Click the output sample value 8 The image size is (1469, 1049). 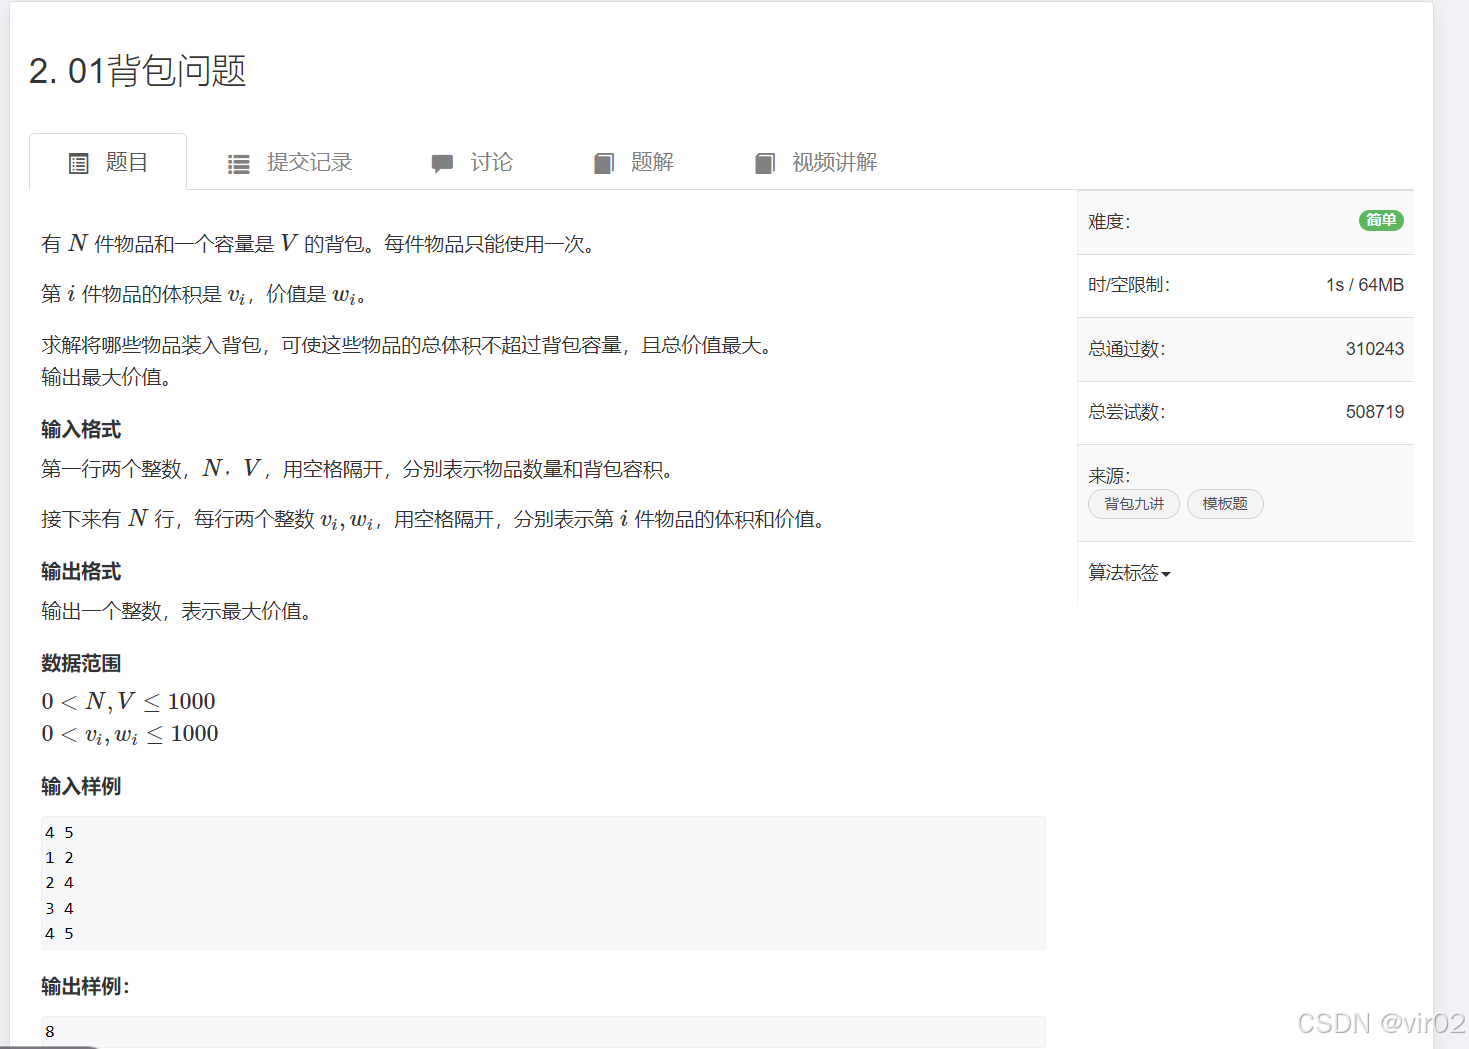[x=49, y=1031]
